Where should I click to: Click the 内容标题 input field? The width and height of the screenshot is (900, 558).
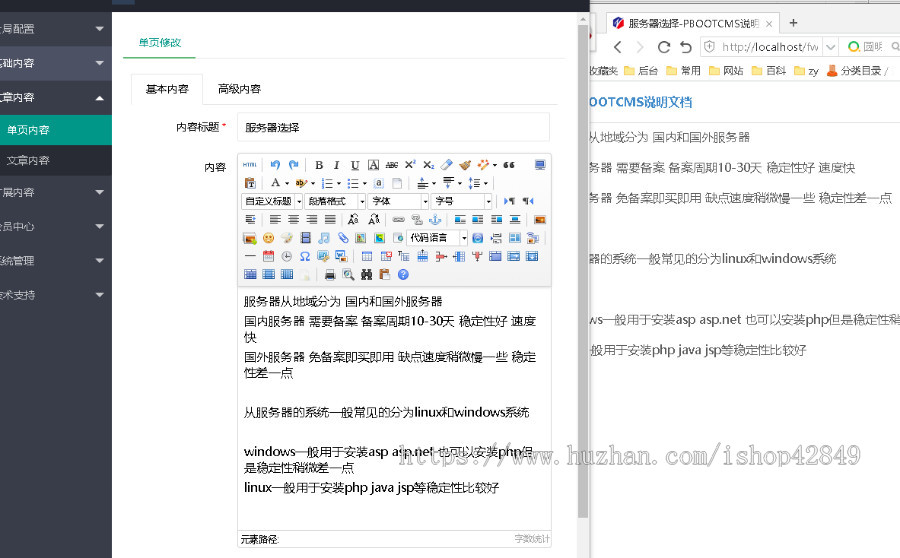coord(393,127)
